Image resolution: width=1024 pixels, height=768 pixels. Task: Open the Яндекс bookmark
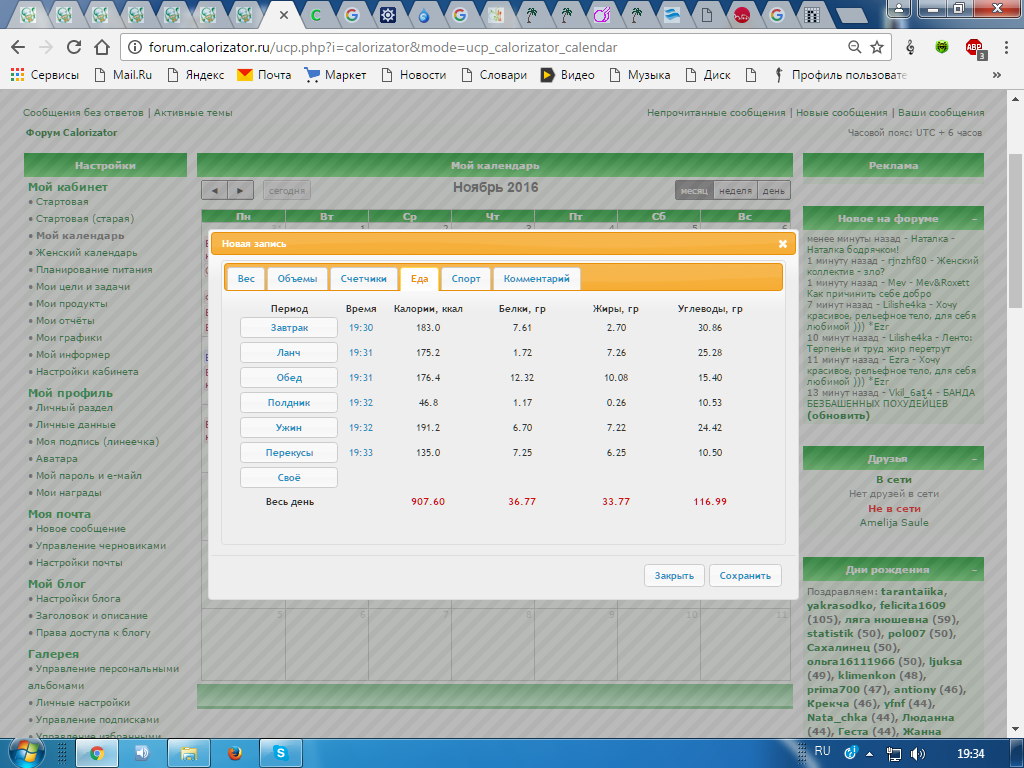[x=196, y=75]
